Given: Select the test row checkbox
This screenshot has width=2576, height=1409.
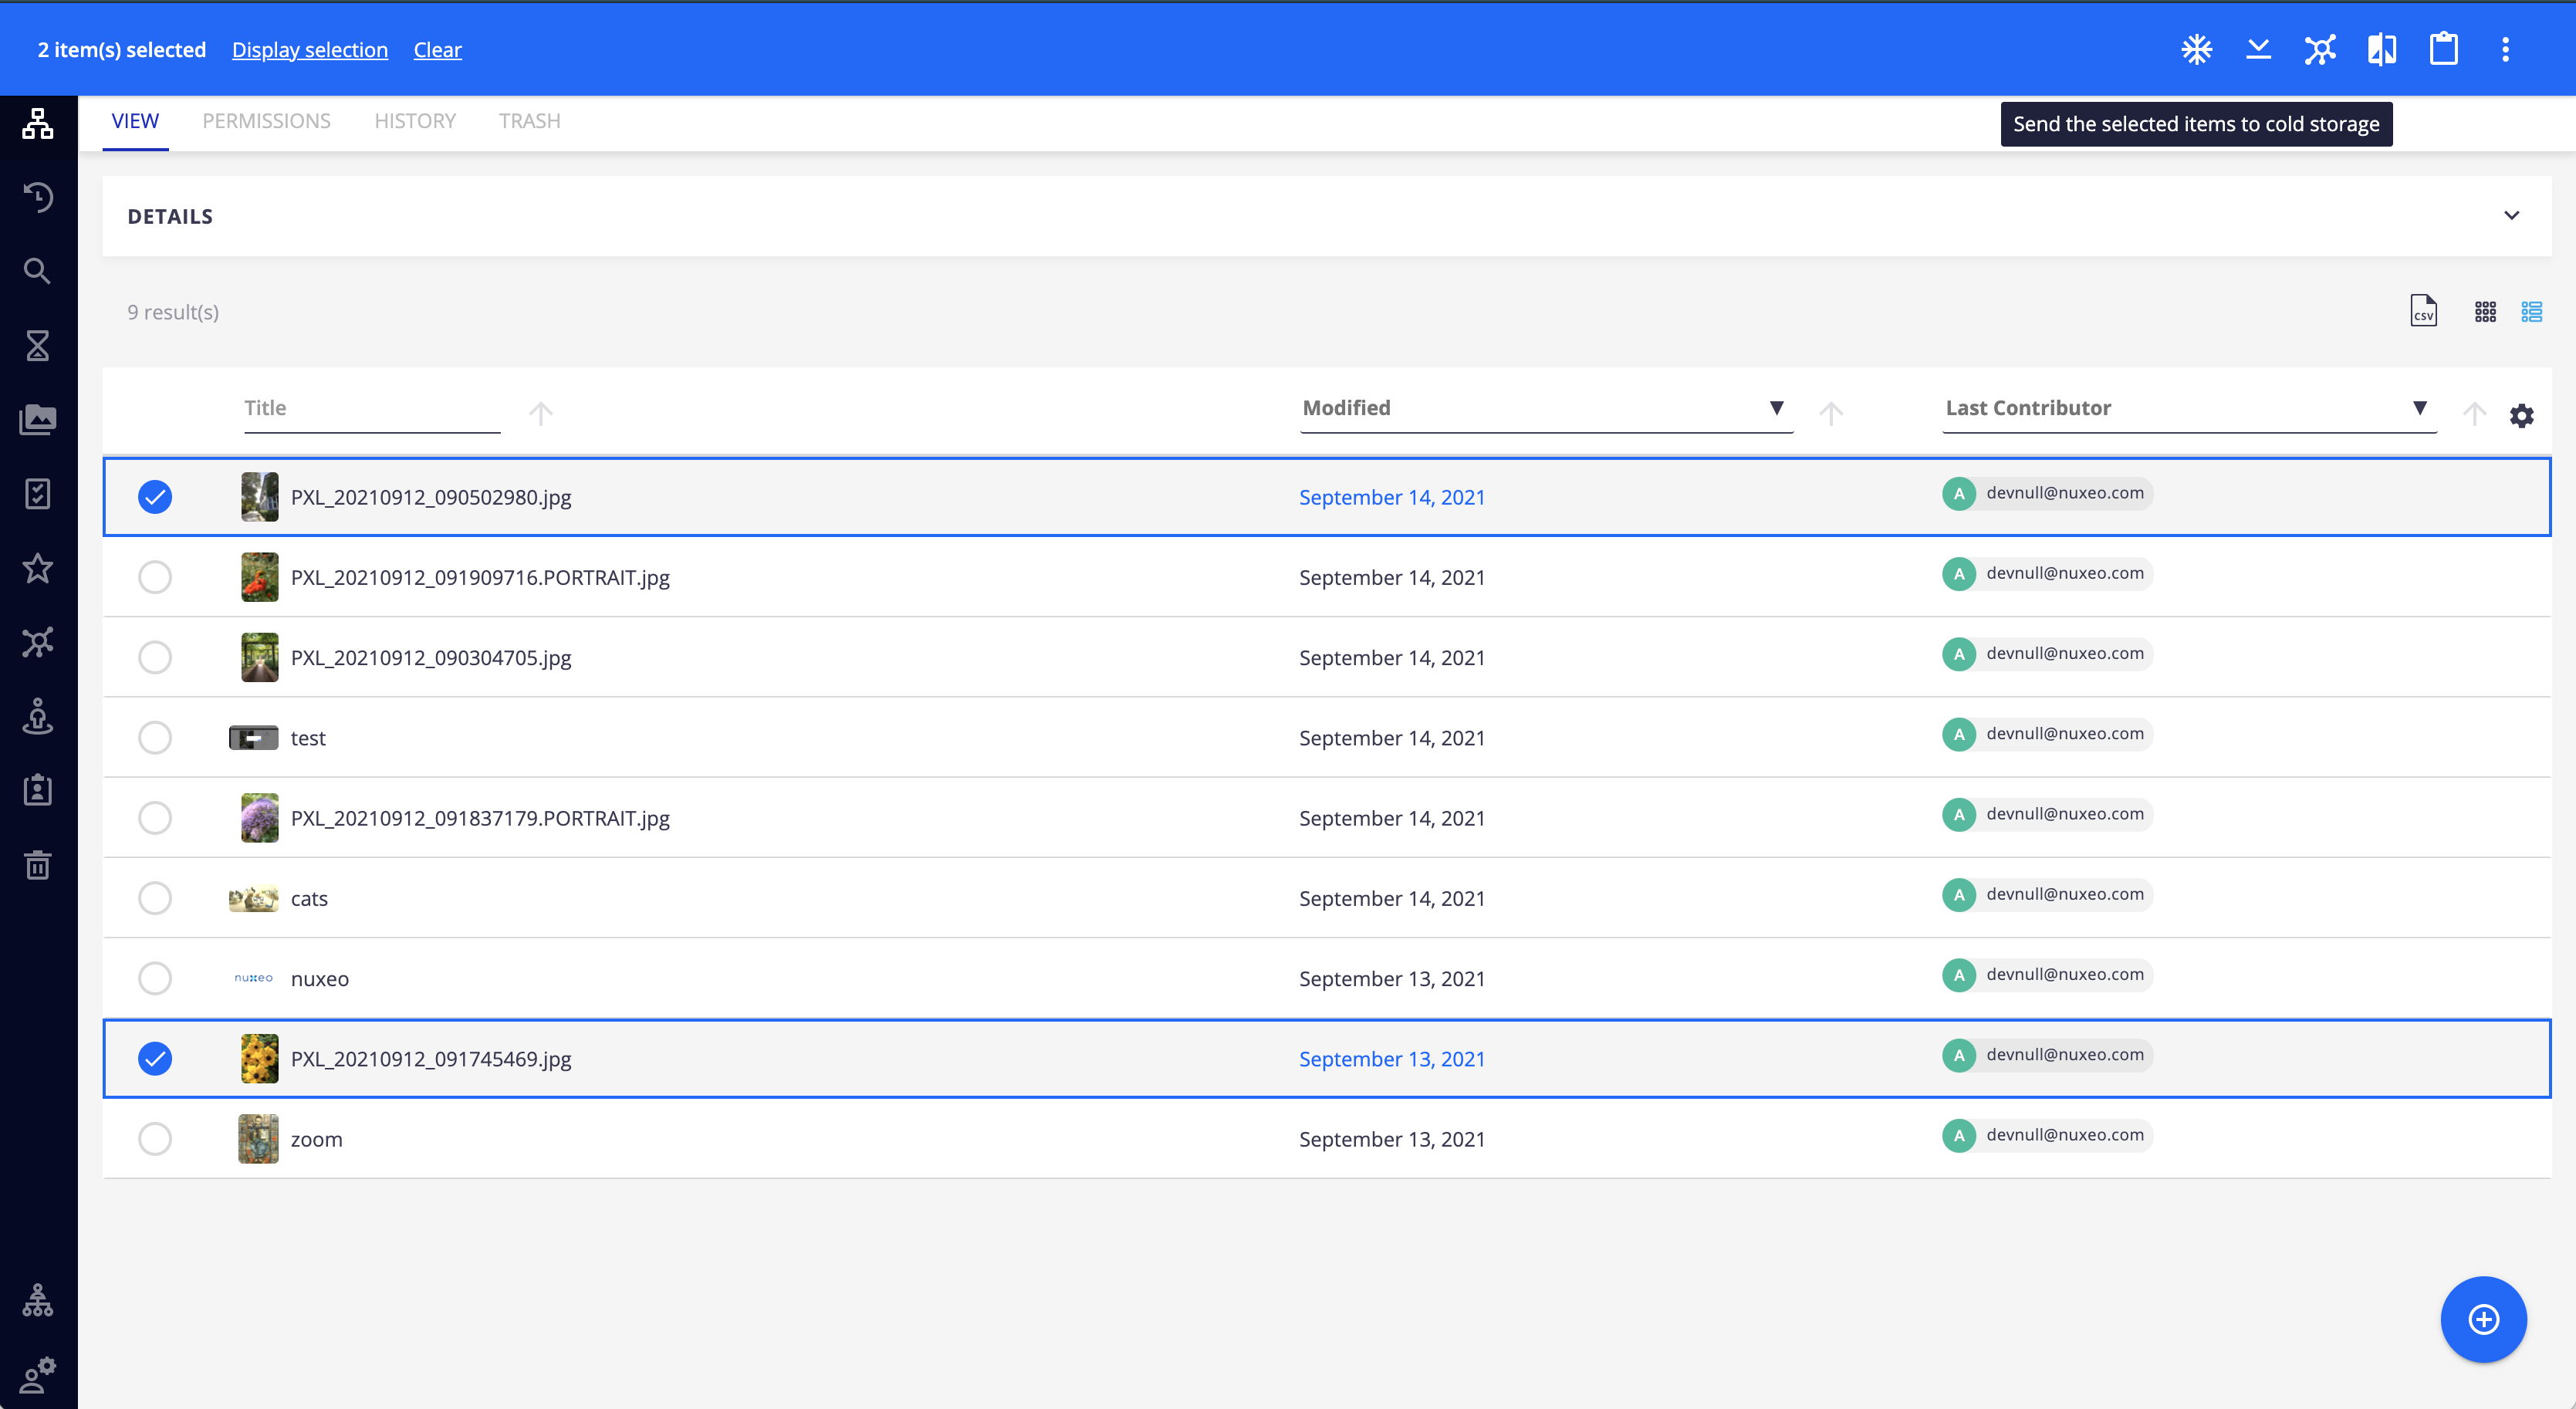Looking at the screenshot, I should (x=155, y=738).
